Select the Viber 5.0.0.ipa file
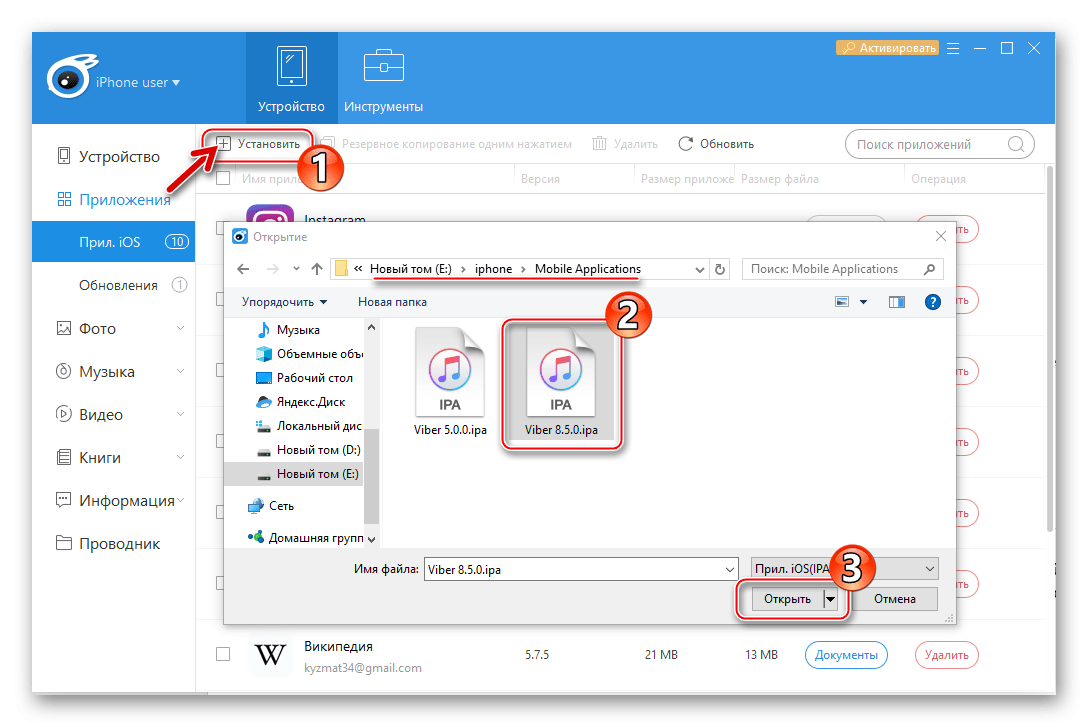Image resolution: width=1088 pixels, height=727 pixels. 450,384
